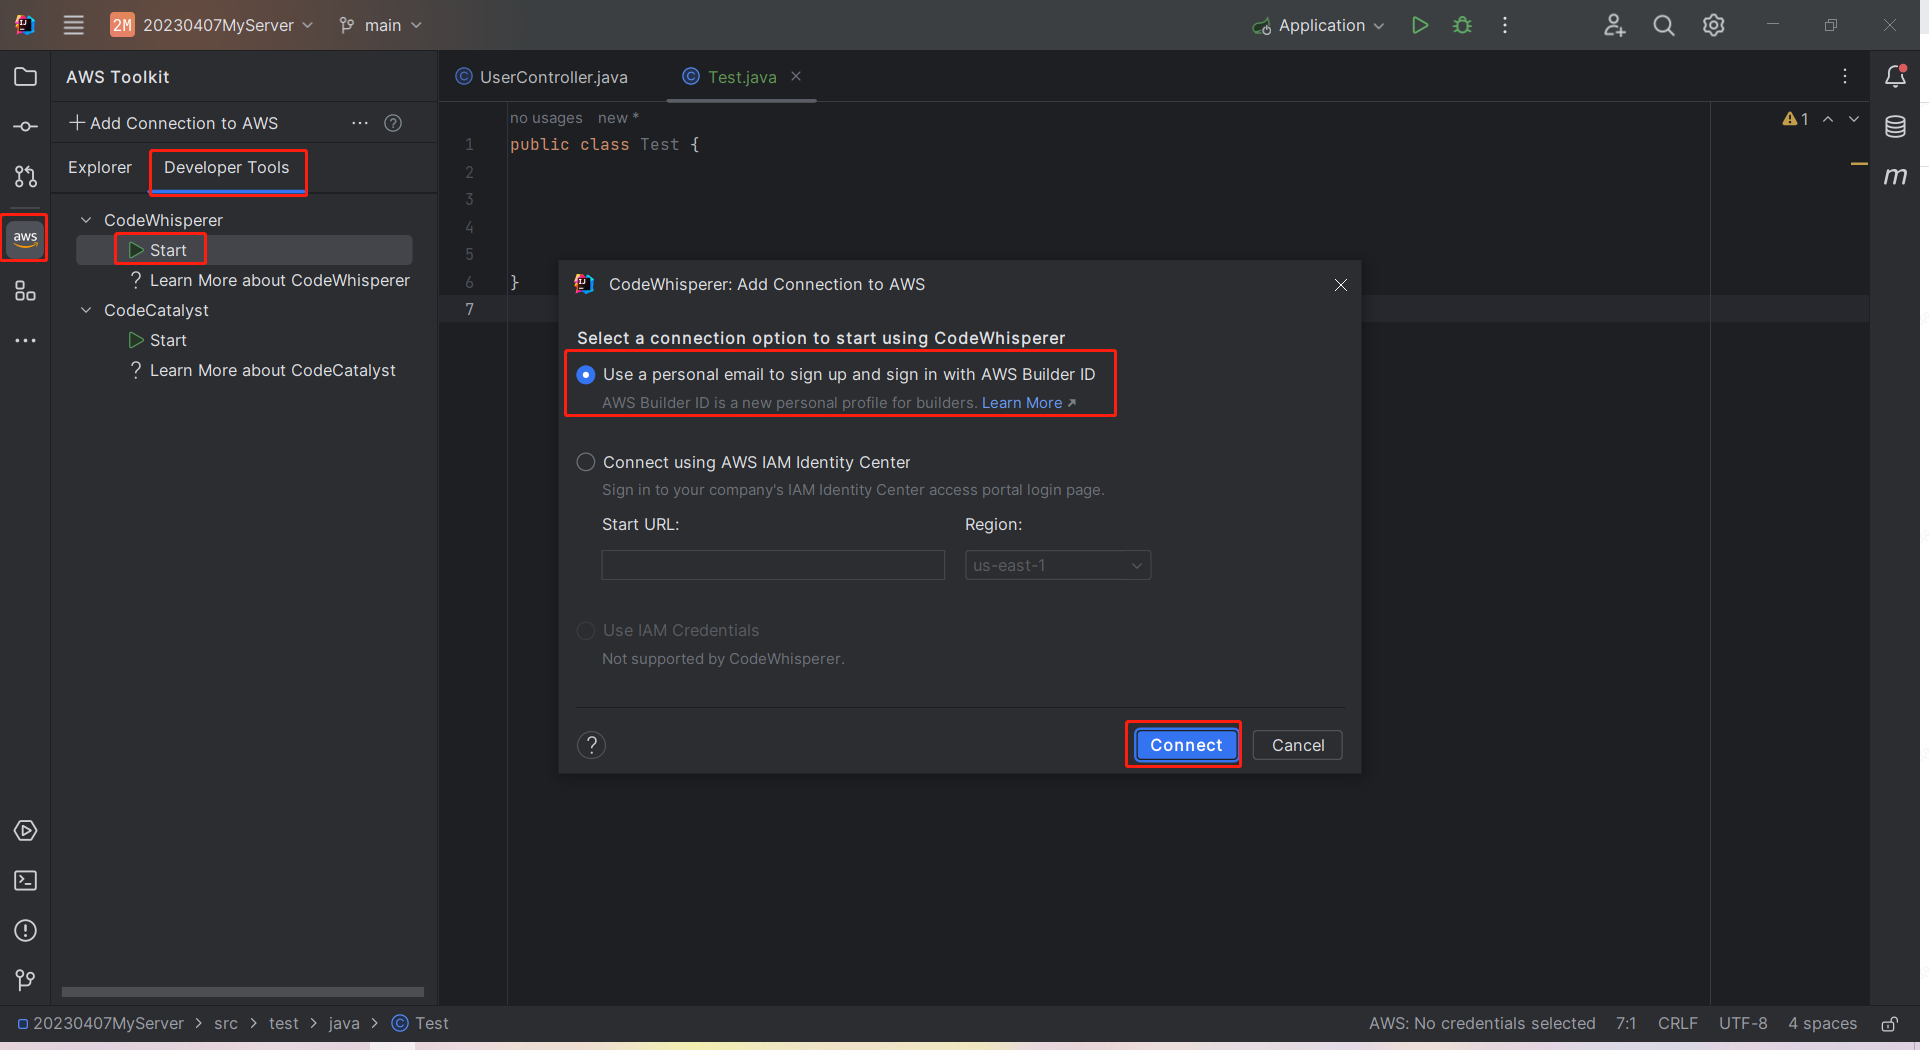Open the Project folder tool window

[x=25, y=77]
